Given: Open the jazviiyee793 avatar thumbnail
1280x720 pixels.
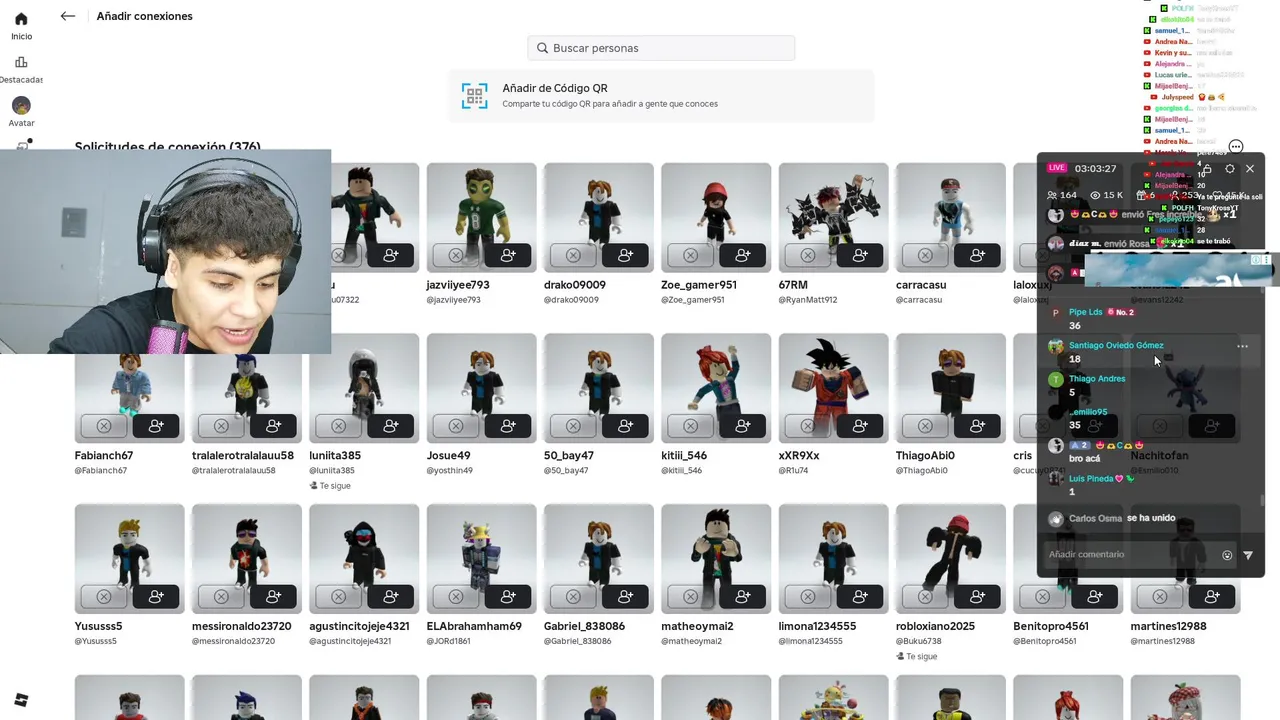Looking at the screenshot, I should [481, 217].
